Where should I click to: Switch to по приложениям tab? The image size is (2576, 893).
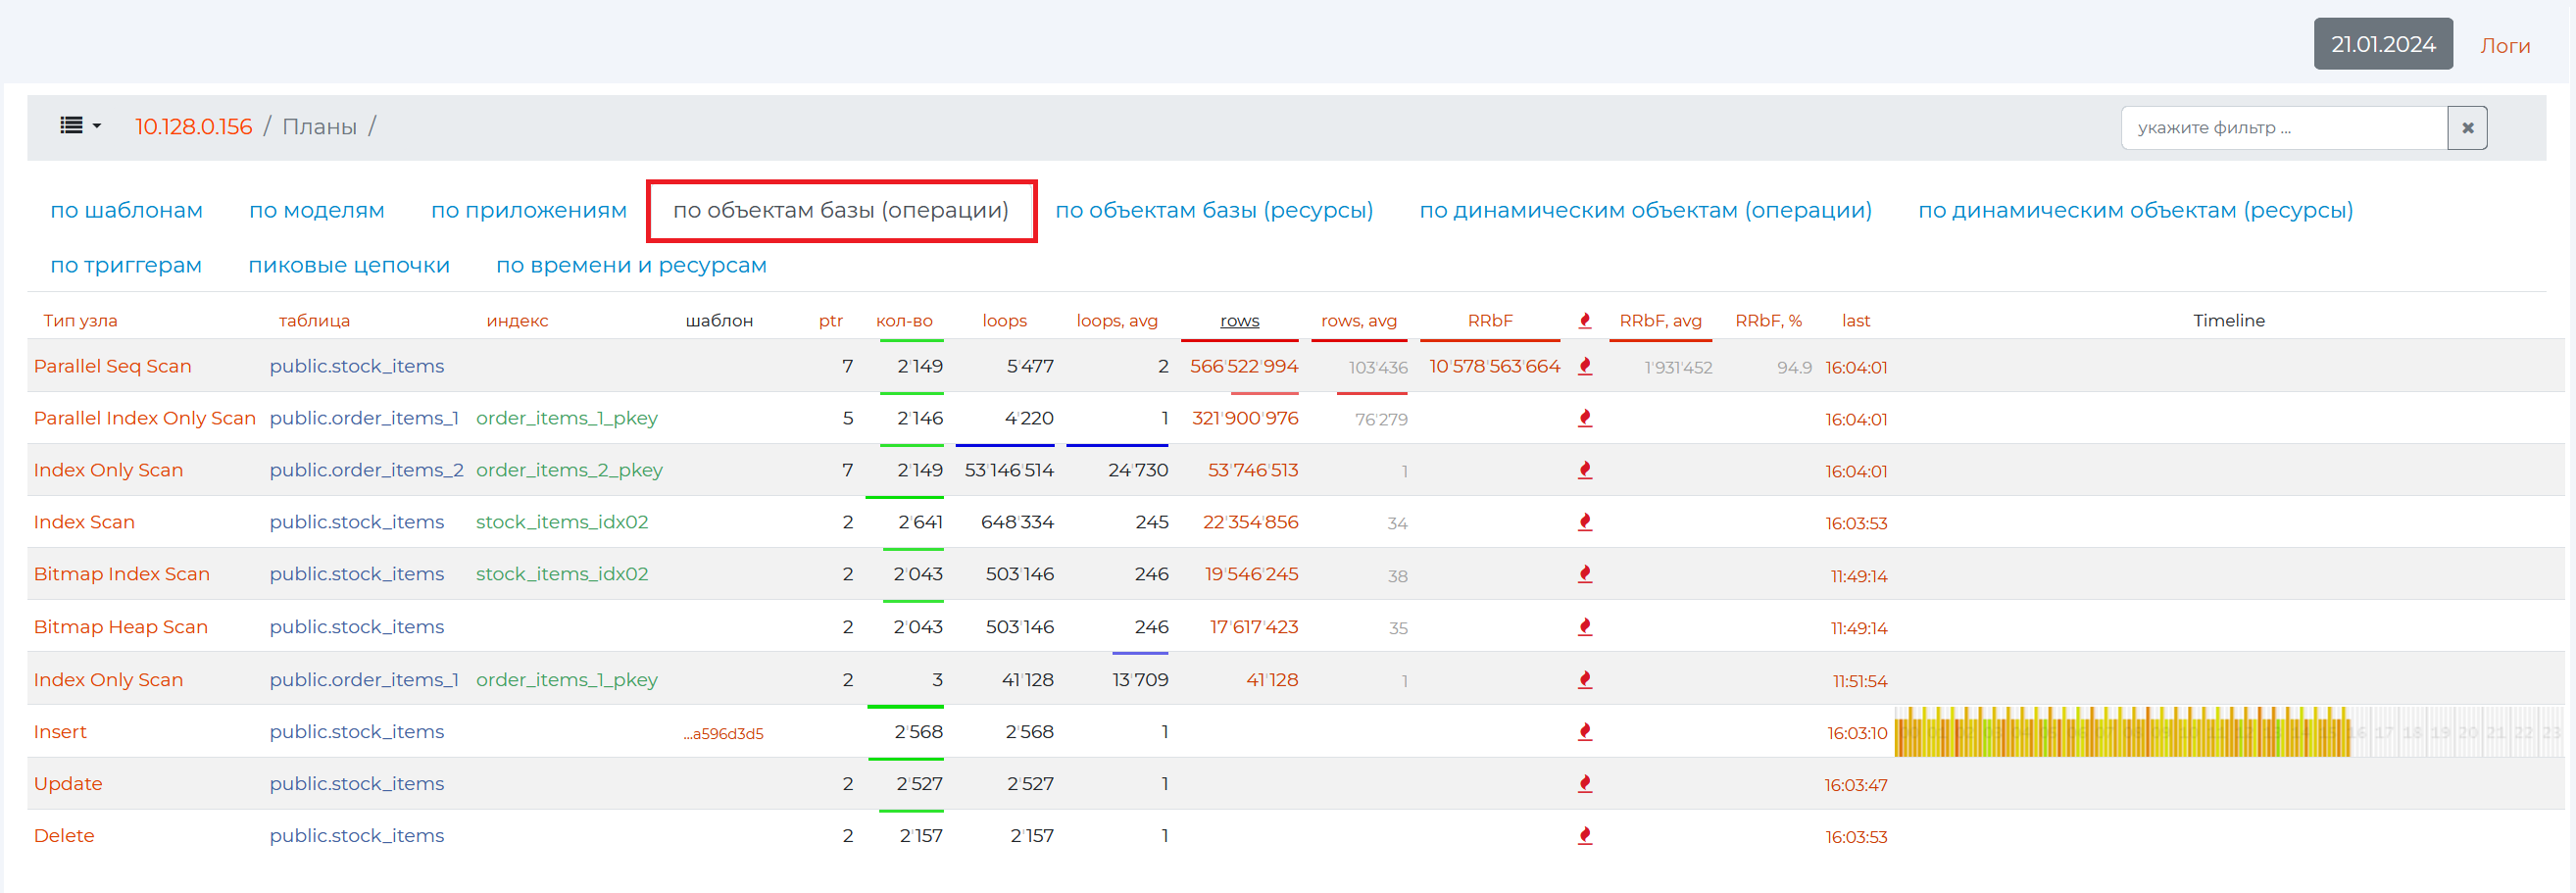[529, 210]
